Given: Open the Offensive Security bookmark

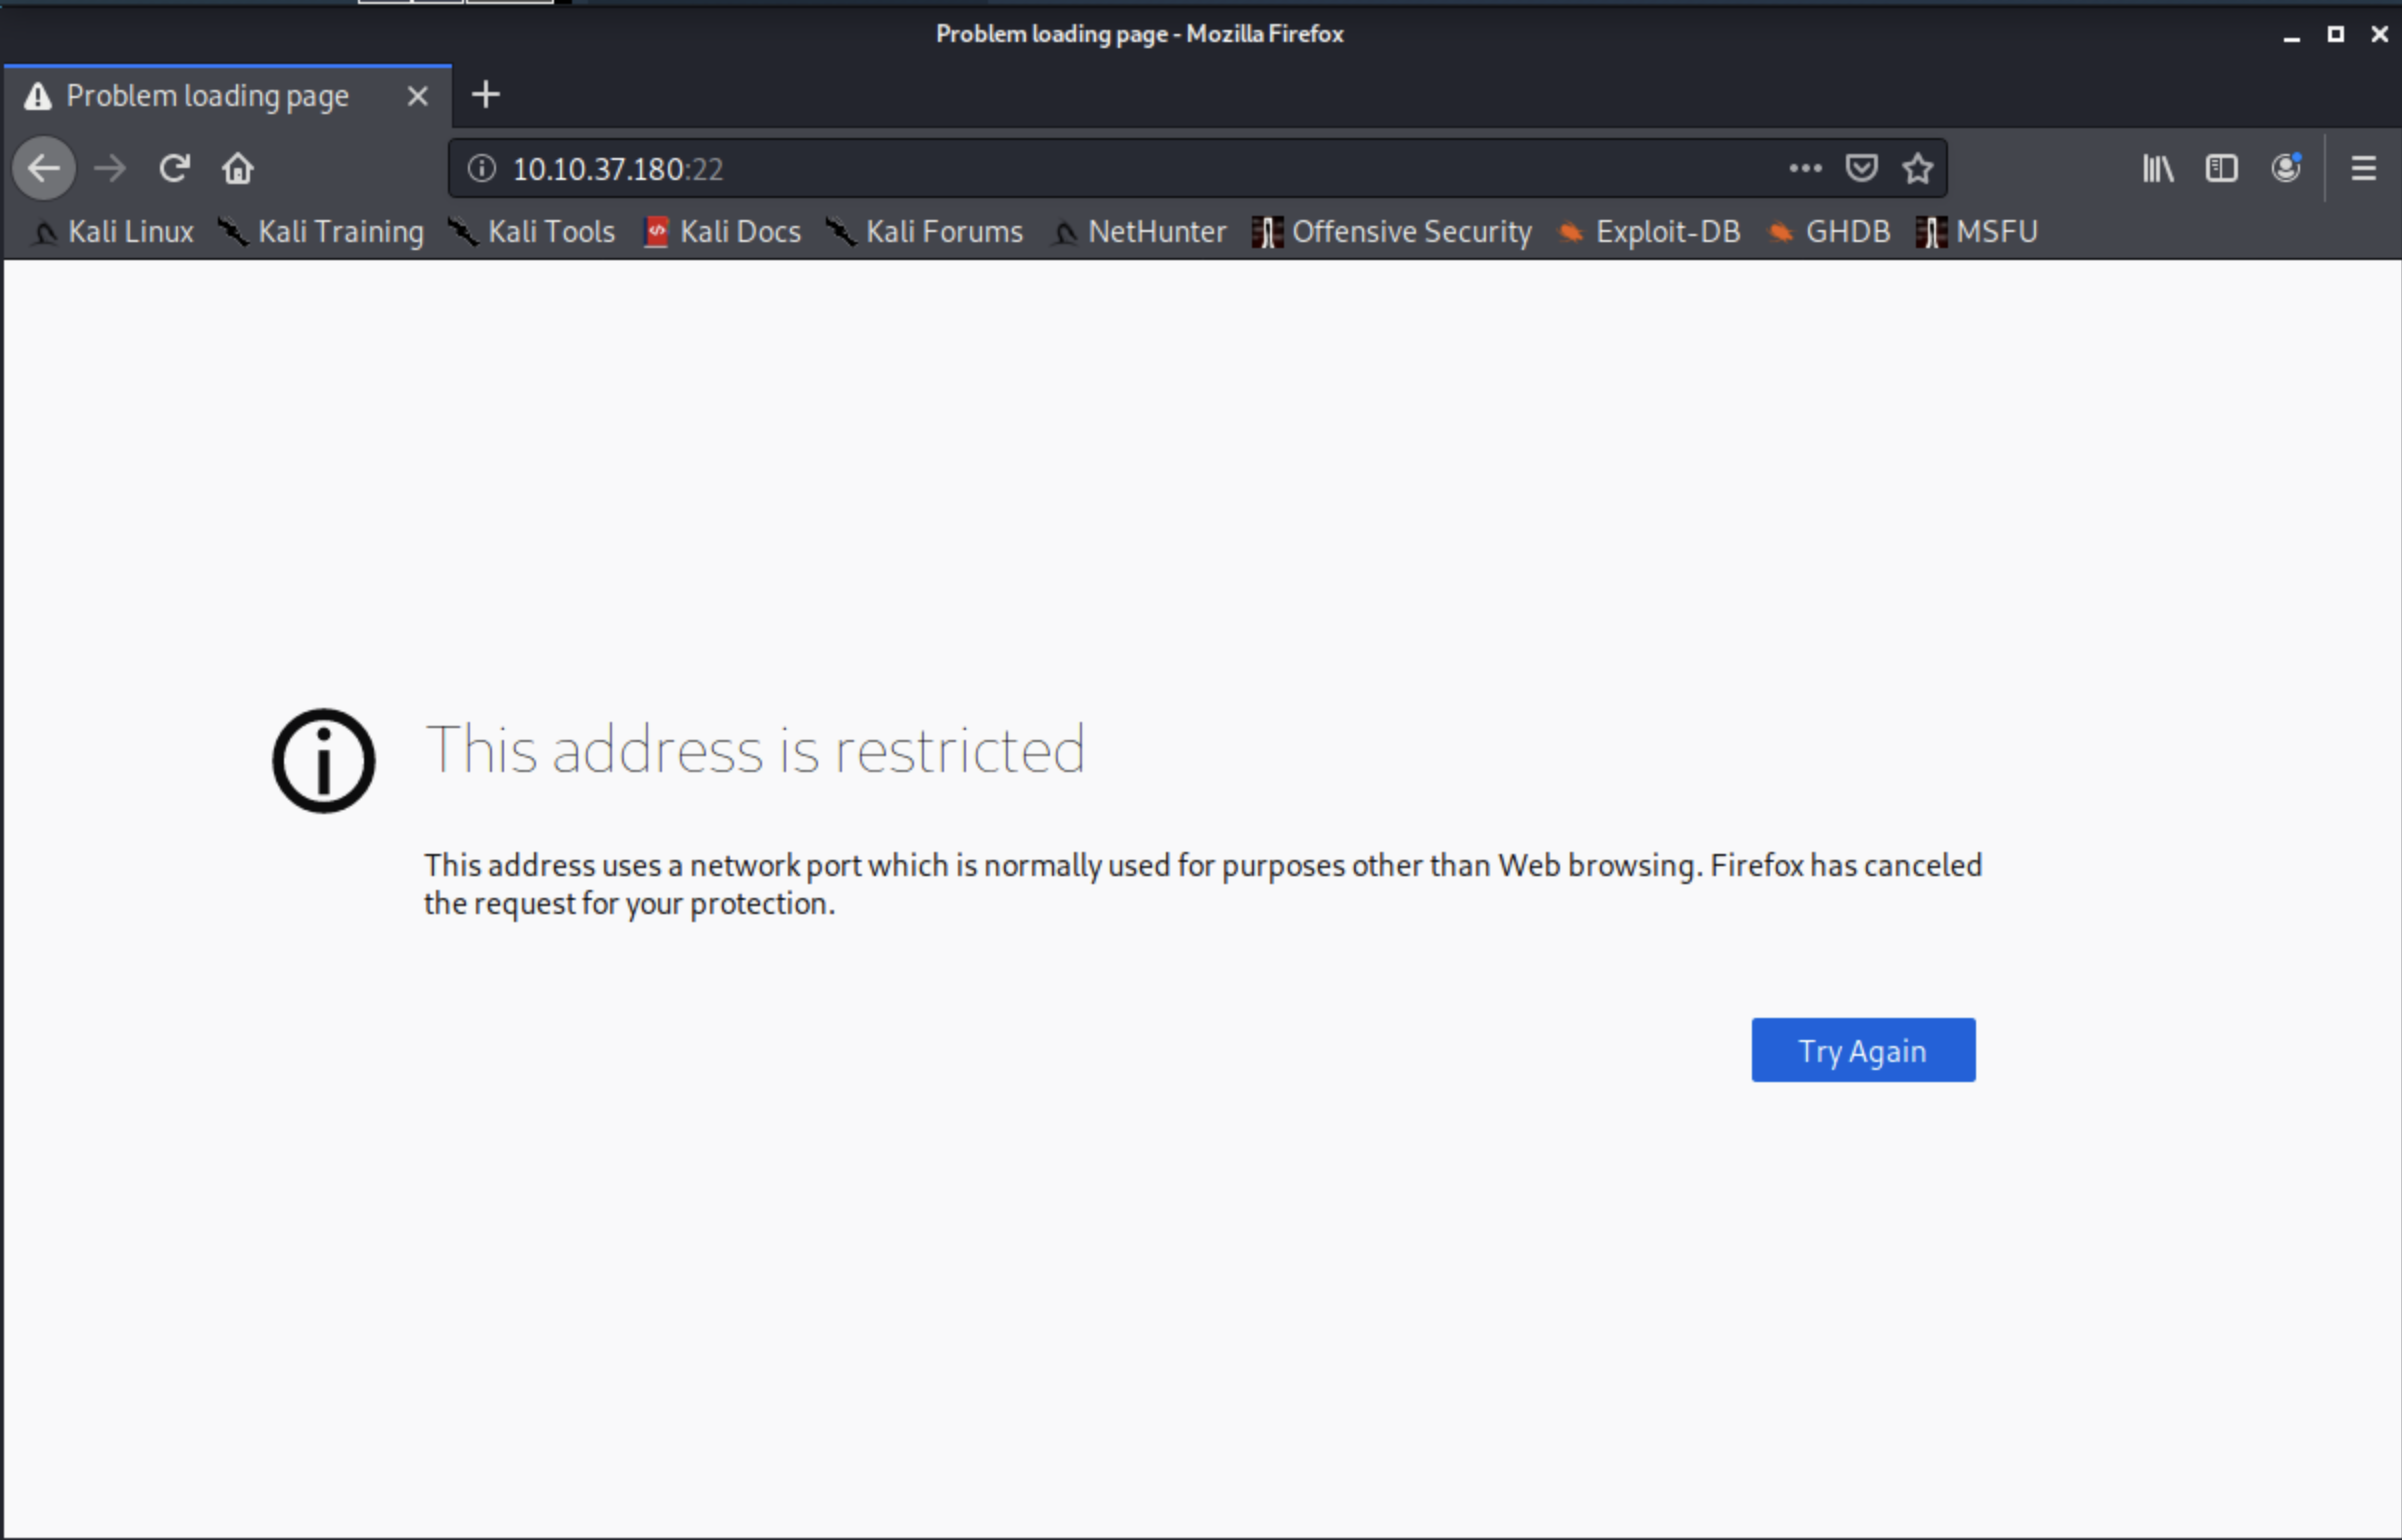Looking at the screenshot, I should tap(1393, 232).
